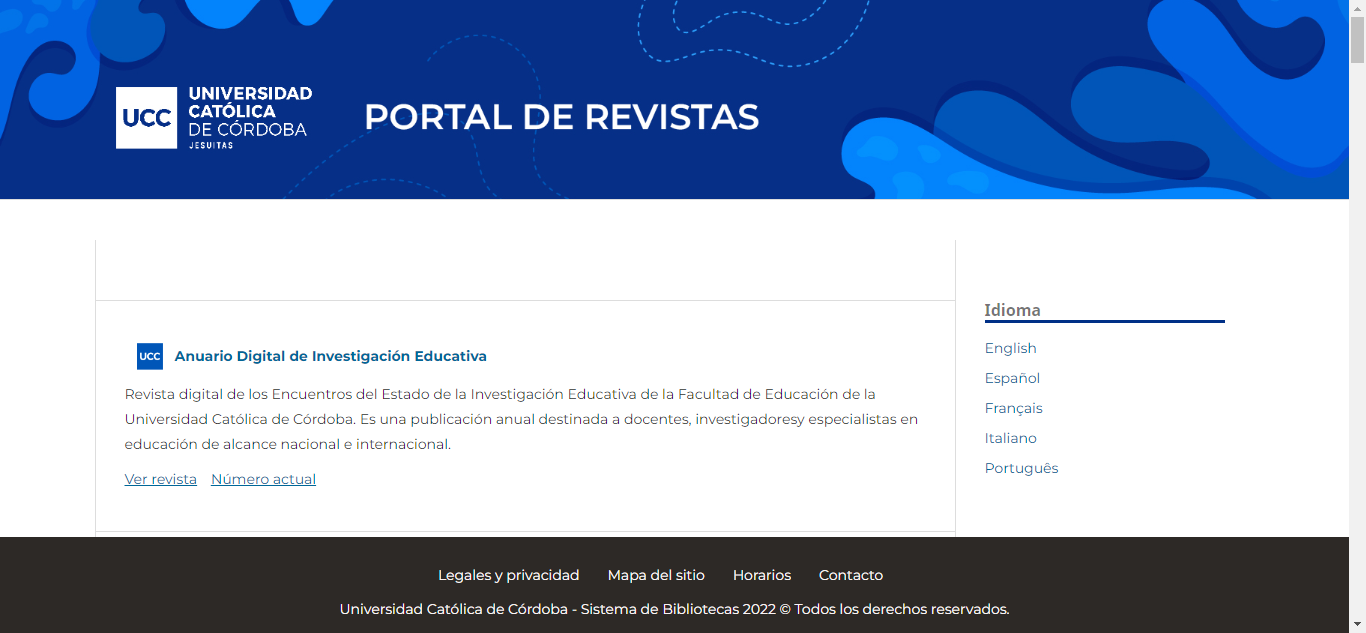1366x633 pixels.
Task: Open Mapa del sitio from the footer
Action: (x=656, y=575)
